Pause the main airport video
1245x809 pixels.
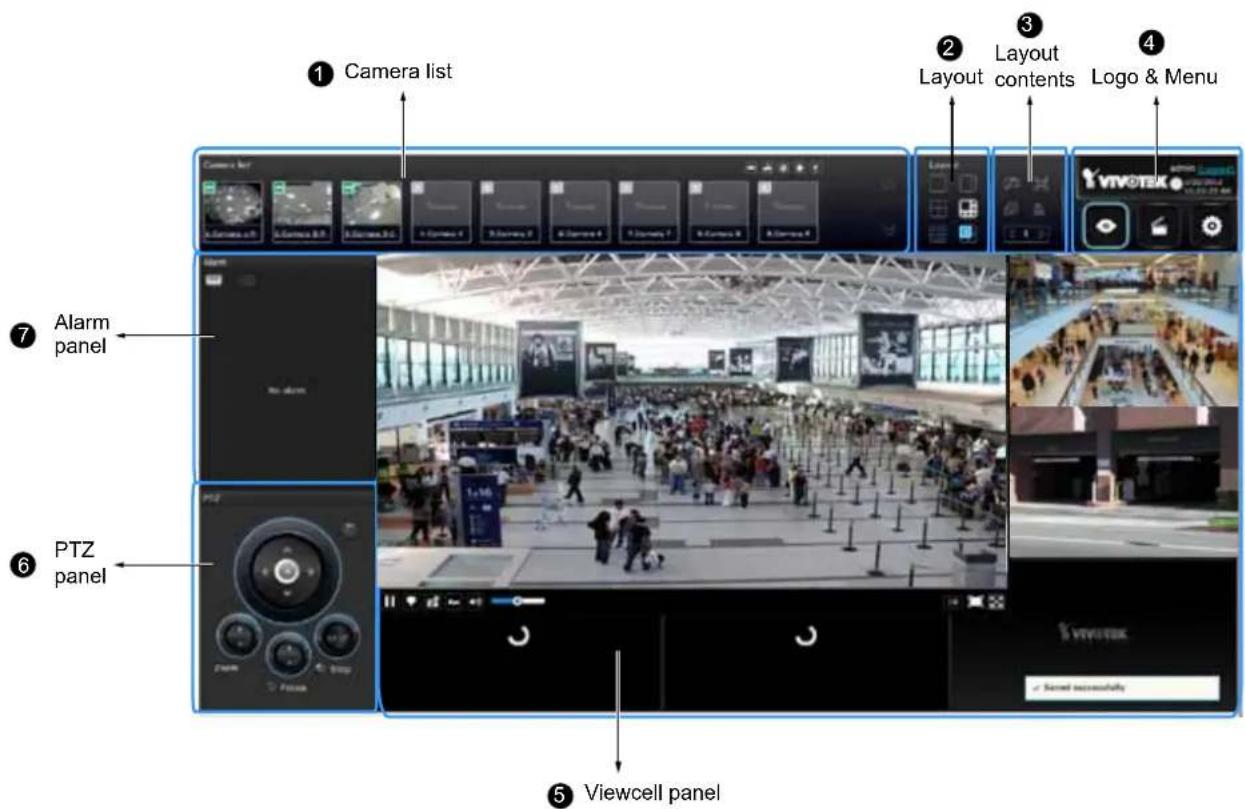click(x=390, y=601)
